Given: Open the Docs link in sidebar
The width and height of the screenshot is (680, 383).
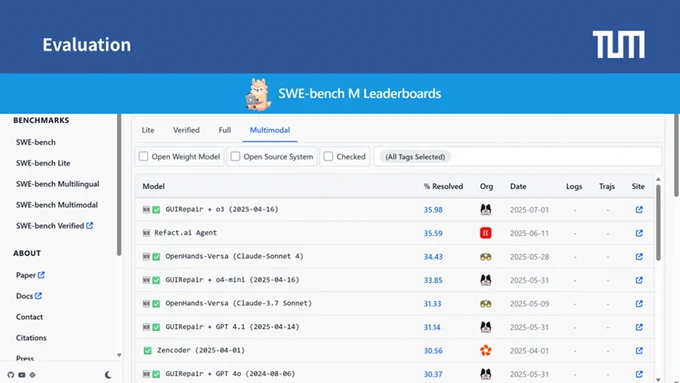Looking at the screenshot, I should (29, 296).
